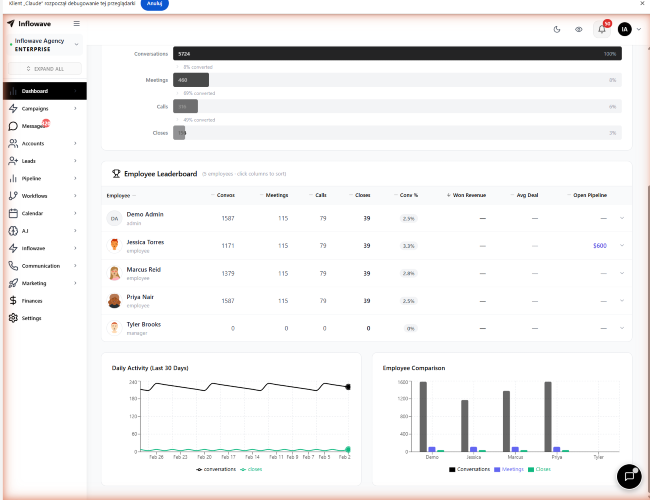Image resolution: width=650 pixels, height=500 pixels.
Task: Open the IA user avatar menu
Action: click(625, 29)
